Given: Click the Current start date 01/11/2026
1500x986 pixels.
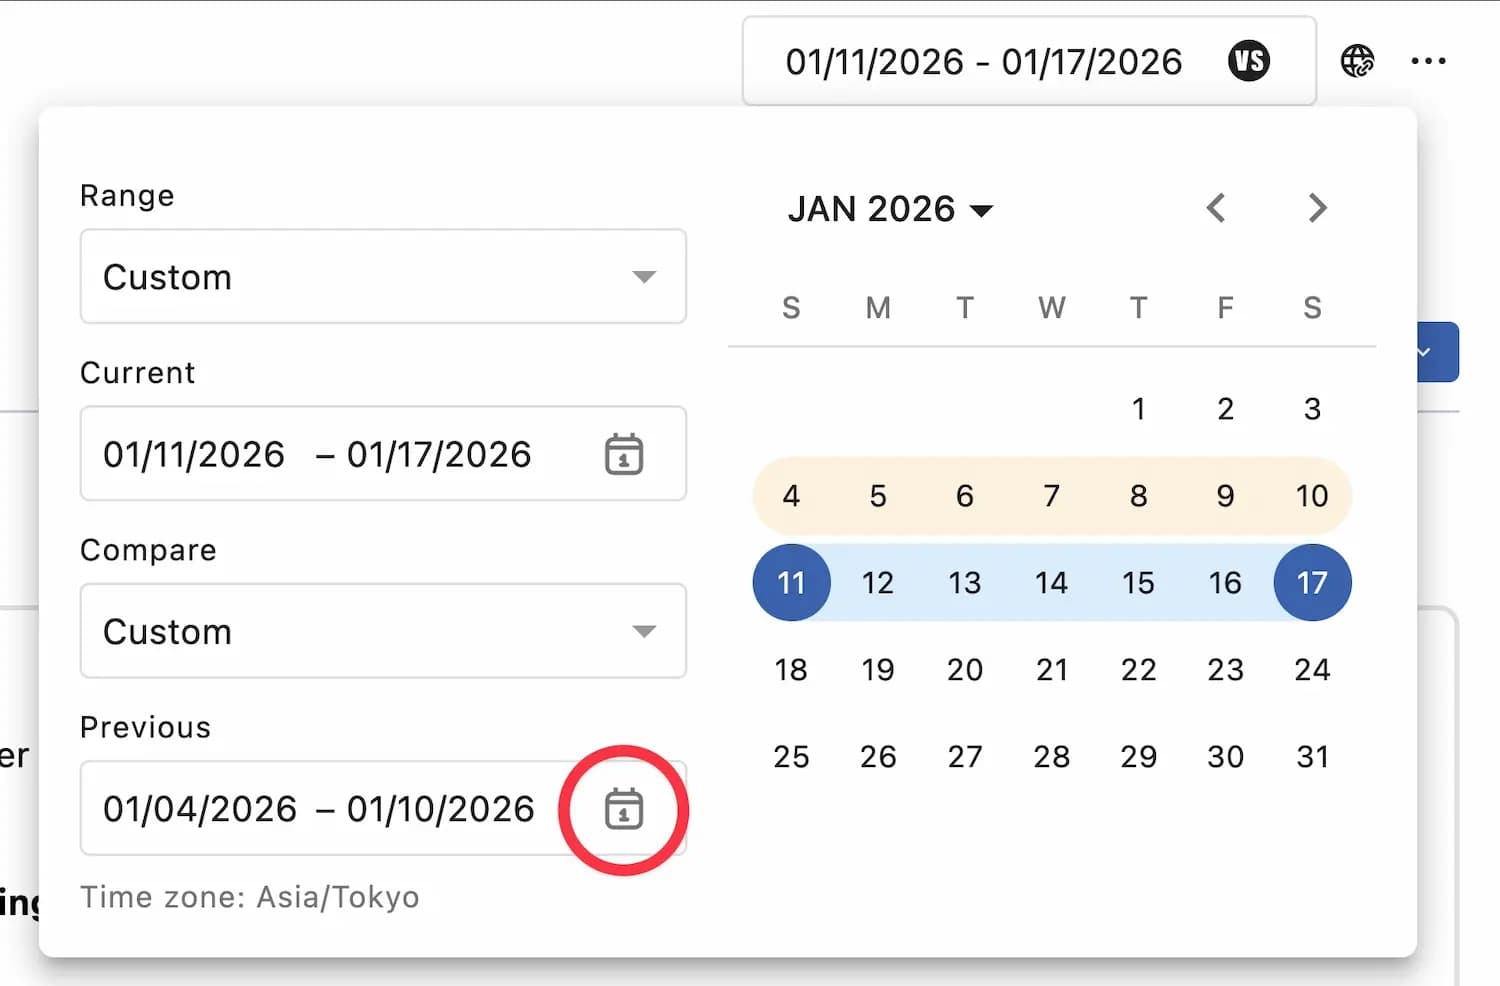Looking at the screenshot, I should [x=194, y=455].
